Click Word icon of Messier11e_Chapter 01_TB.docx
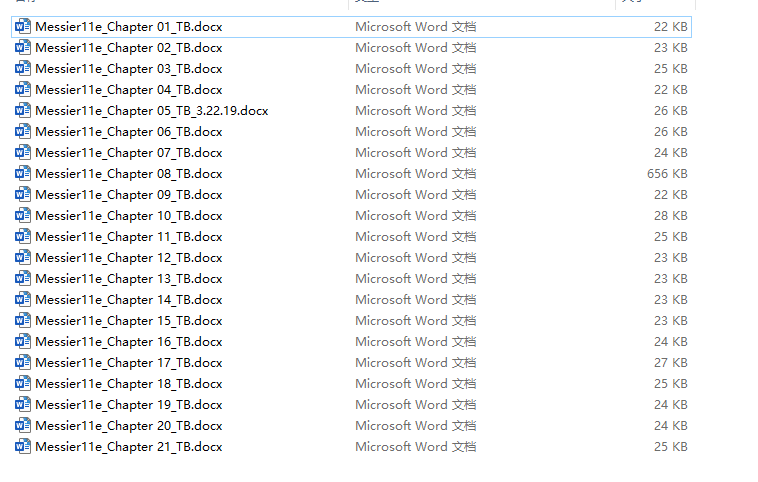758x482 pixels. tap(23, 26)
